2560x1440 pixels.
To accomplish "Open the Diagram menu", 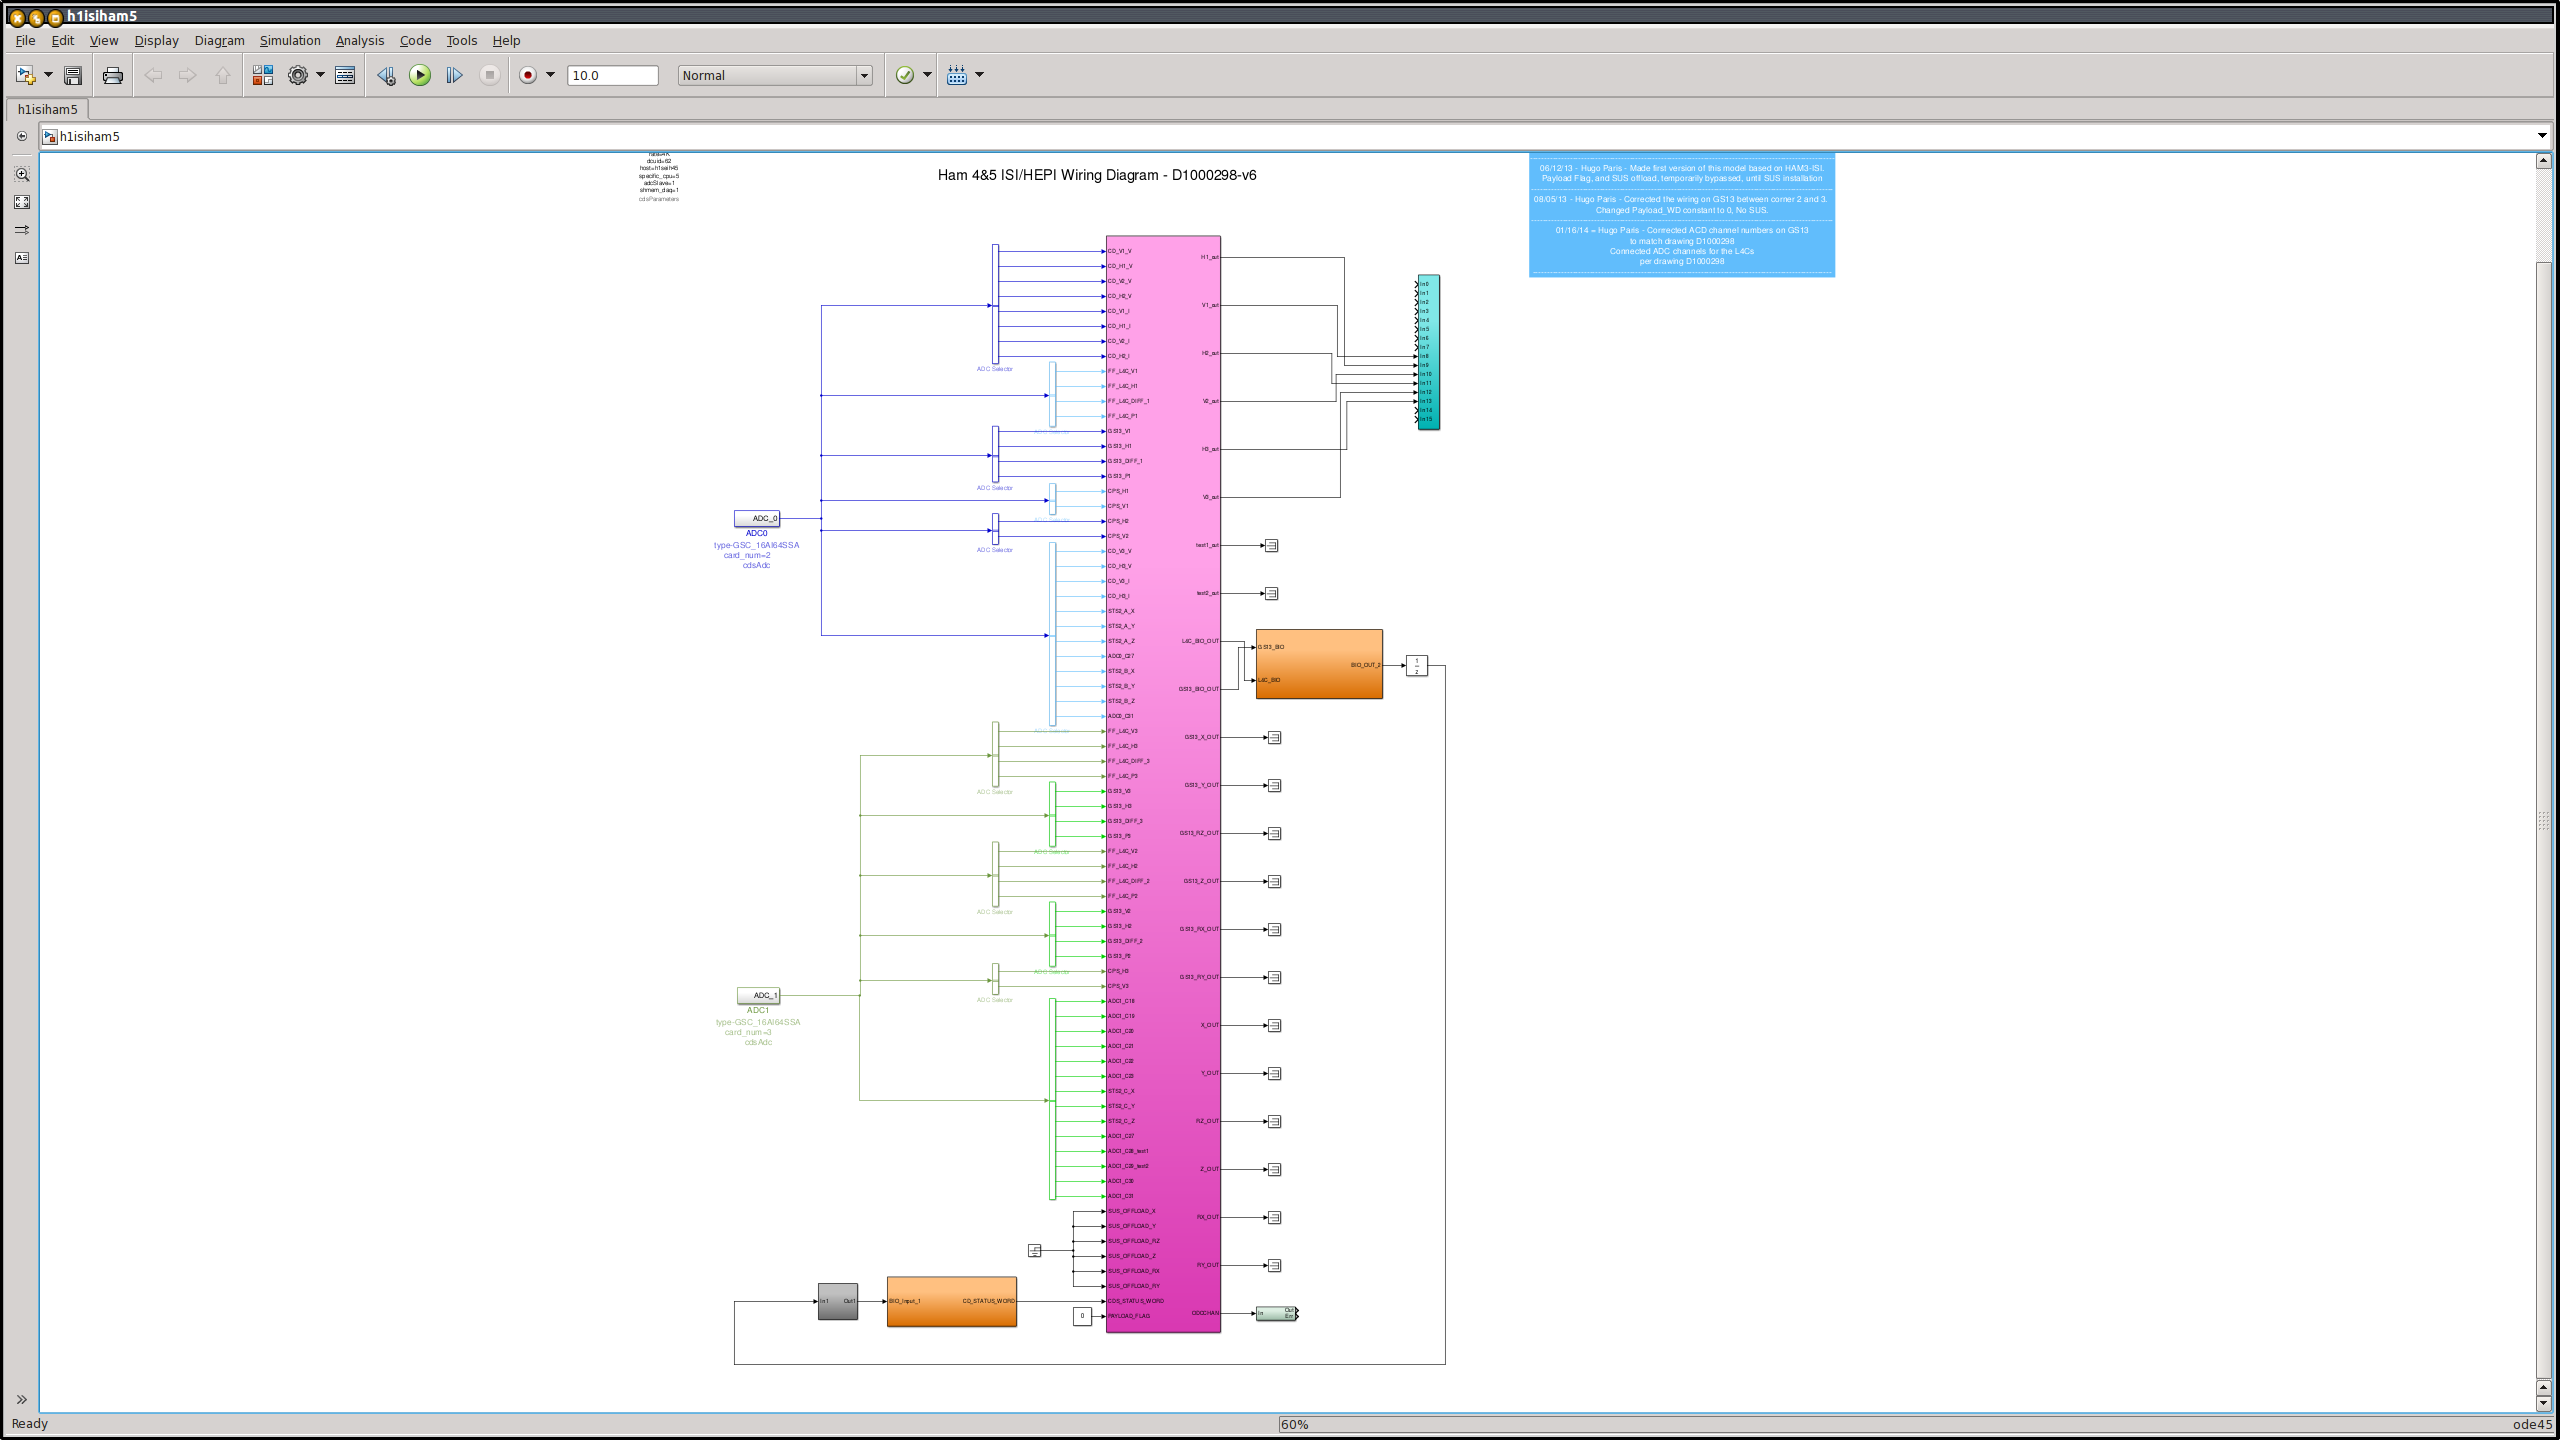I will tap(219, 41).
